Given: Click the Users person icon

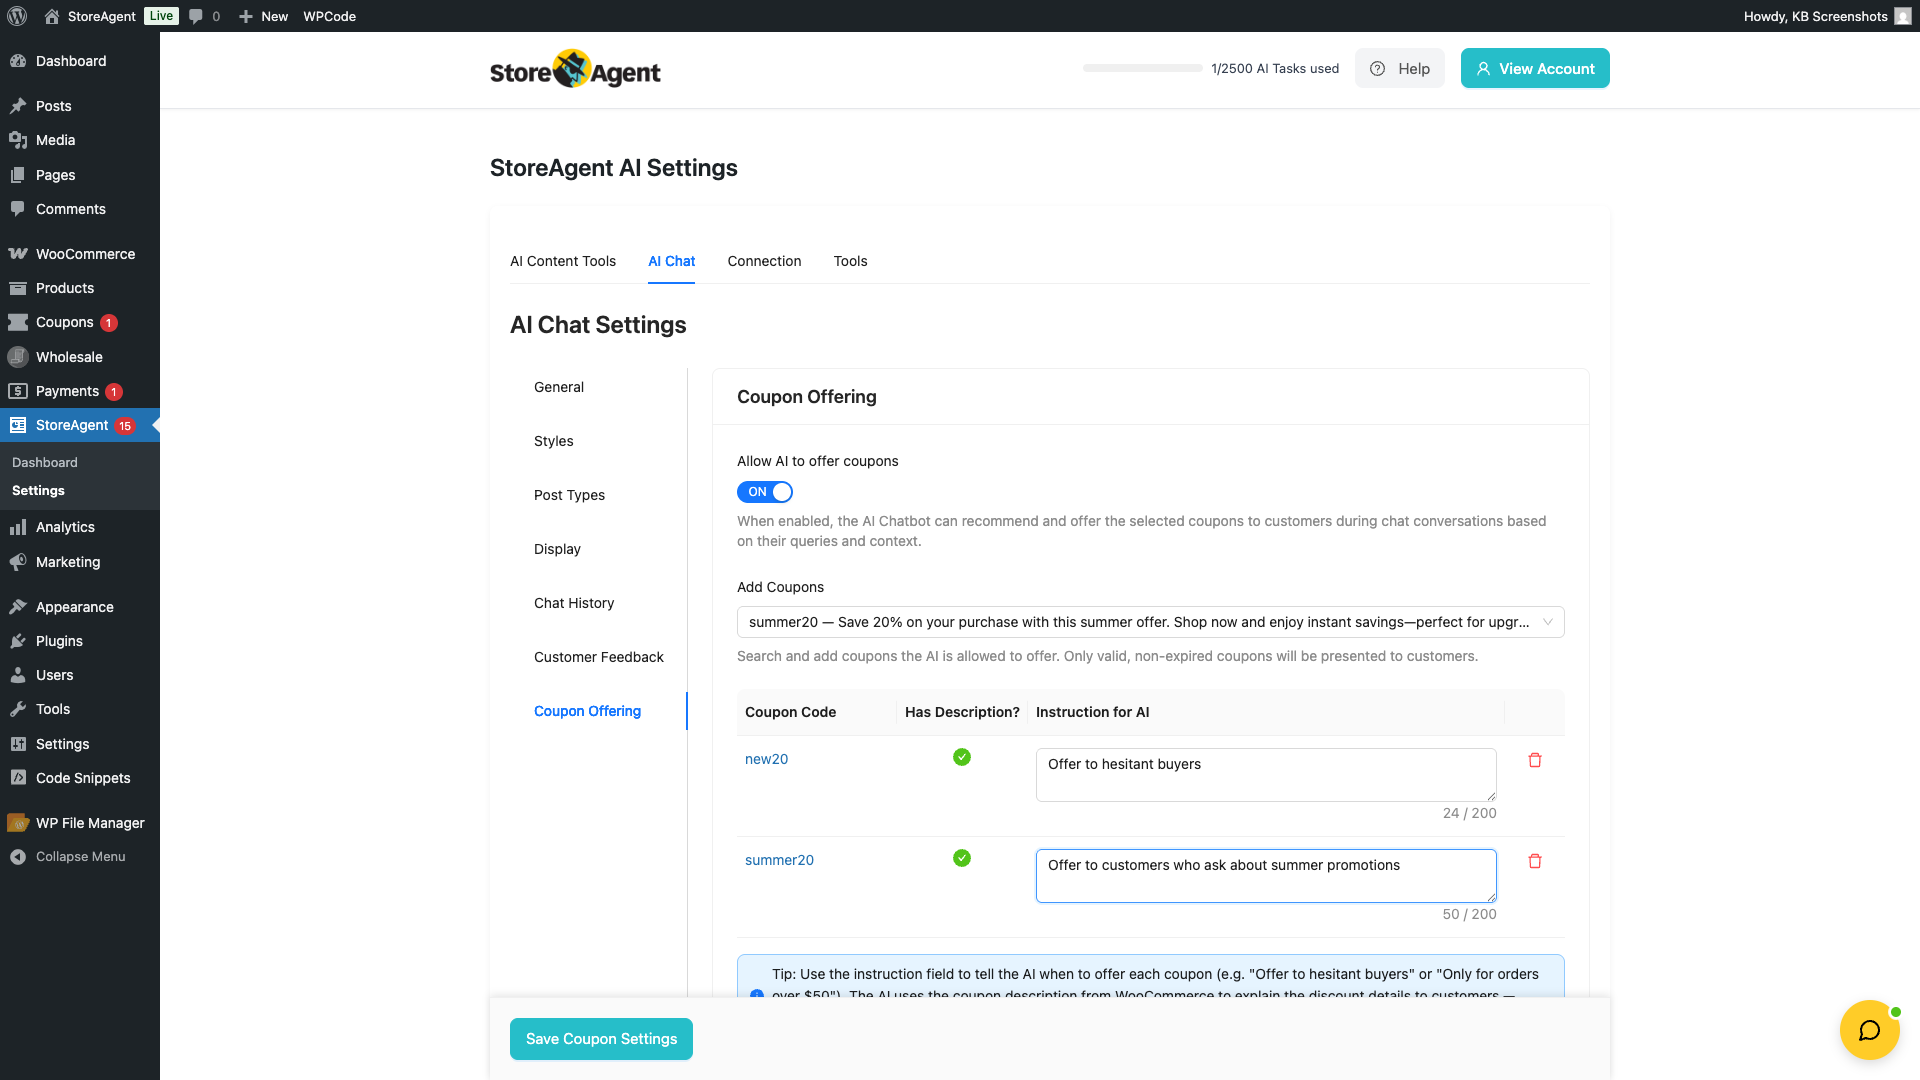Looking at the screenshot, I should point(18,675).
